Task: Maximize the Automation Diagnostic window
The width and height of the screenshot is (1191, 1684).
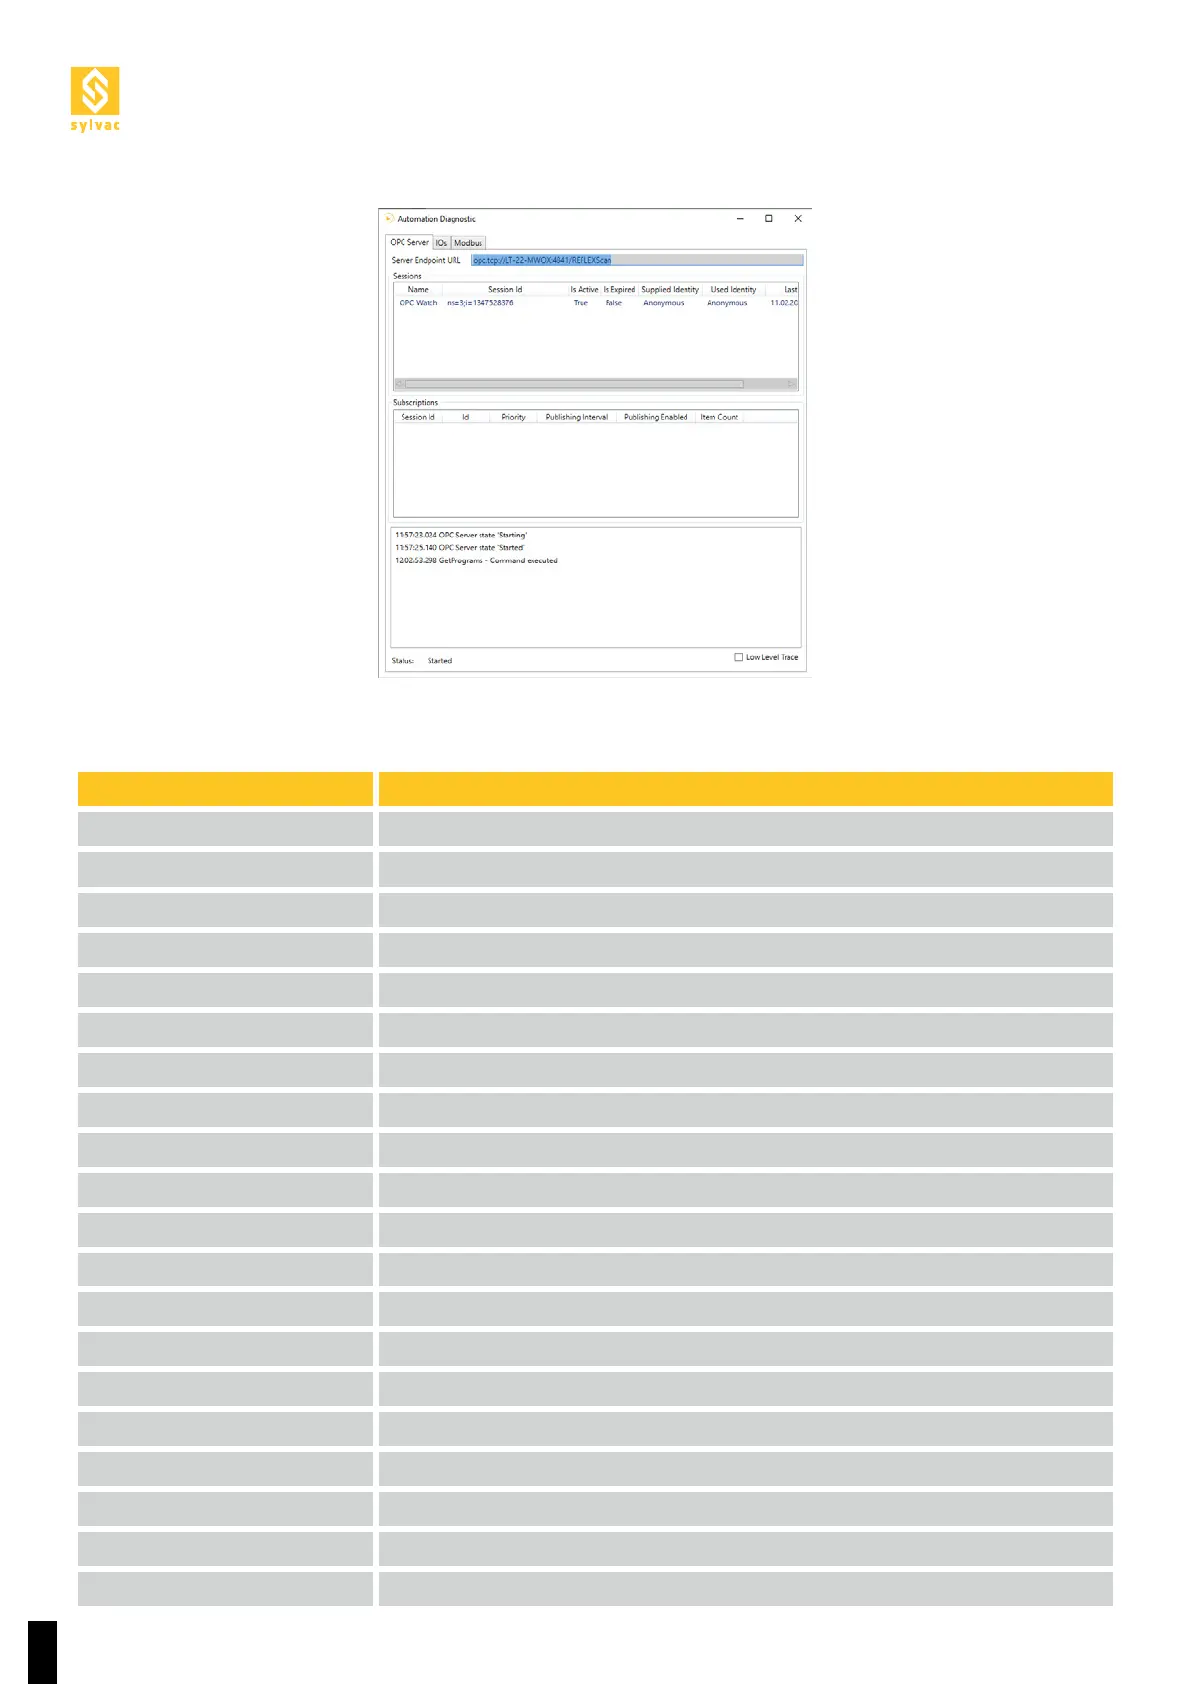Action: pos(769,218)
